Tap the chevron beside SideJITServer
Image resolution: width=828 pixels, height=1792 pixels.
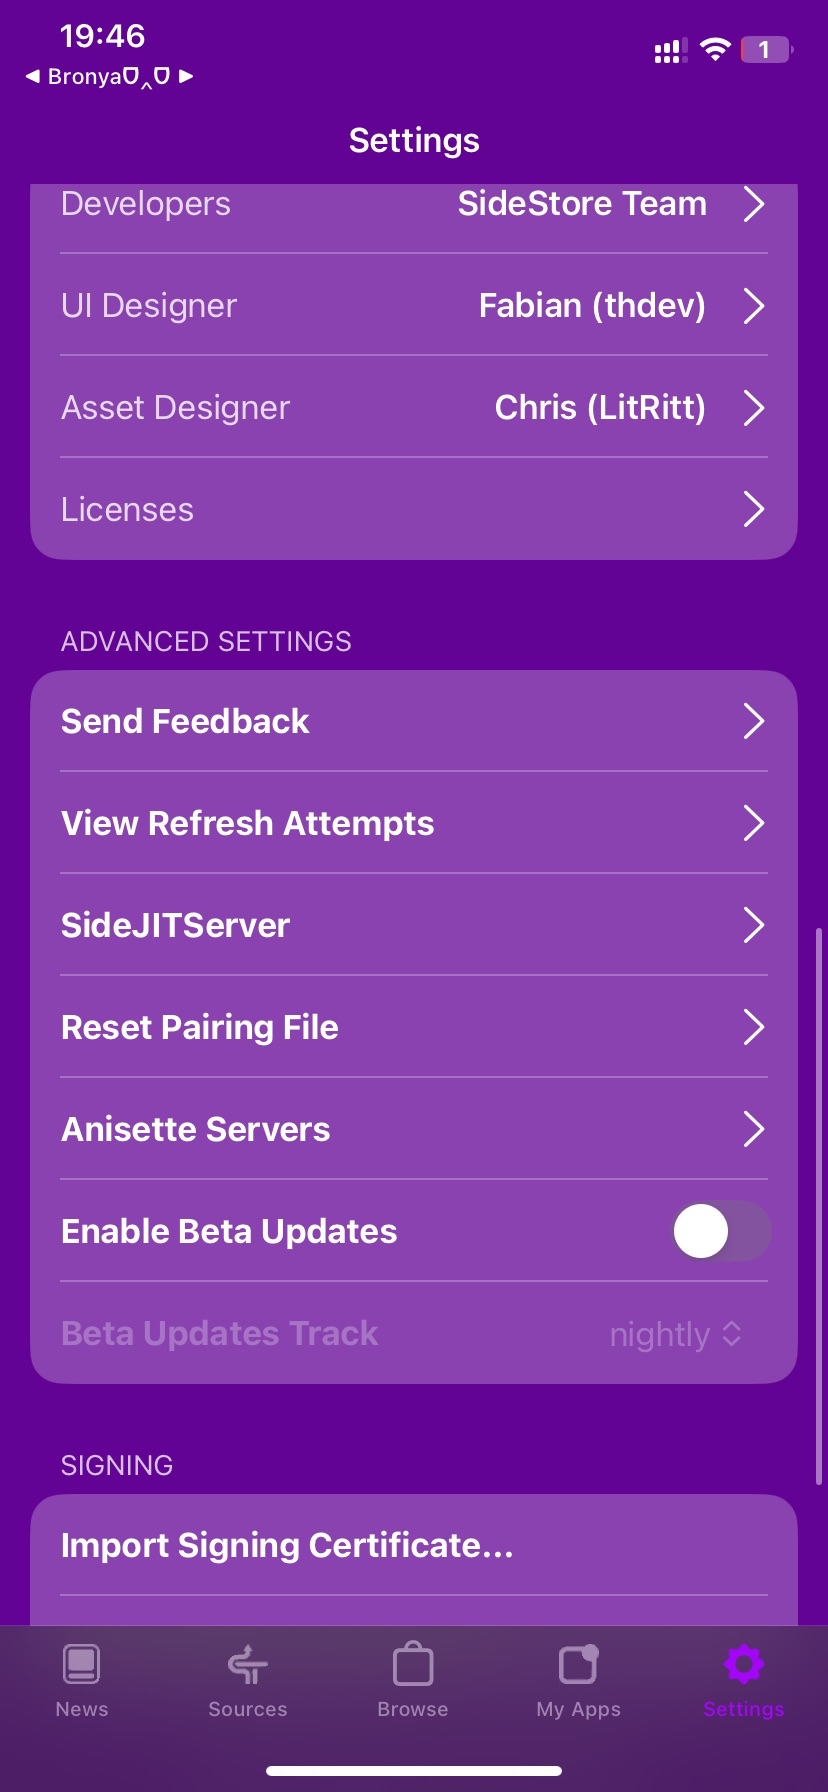[754, 925]
